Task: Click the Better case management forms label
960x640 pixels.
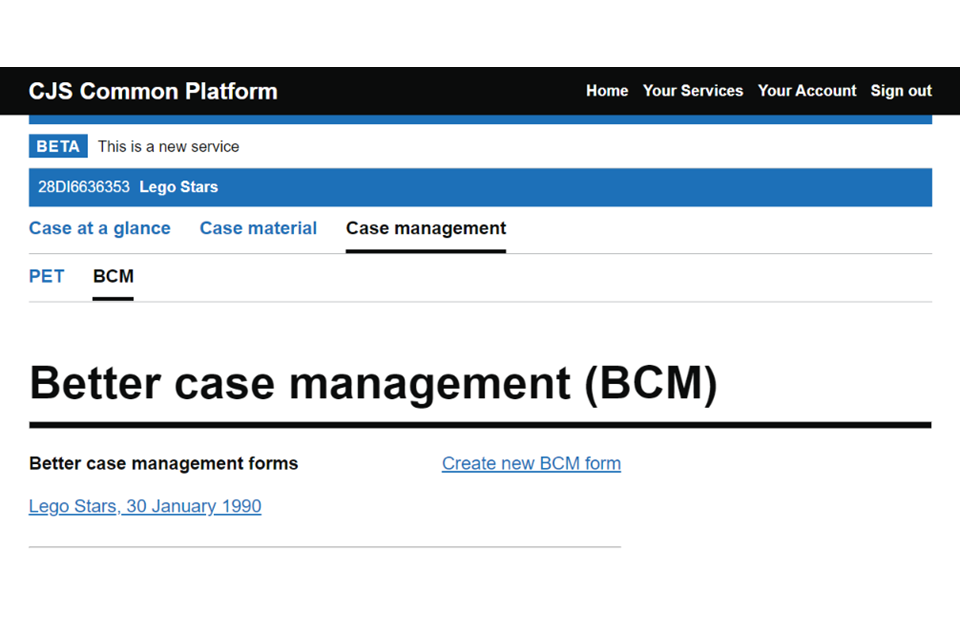Action: 163,463
